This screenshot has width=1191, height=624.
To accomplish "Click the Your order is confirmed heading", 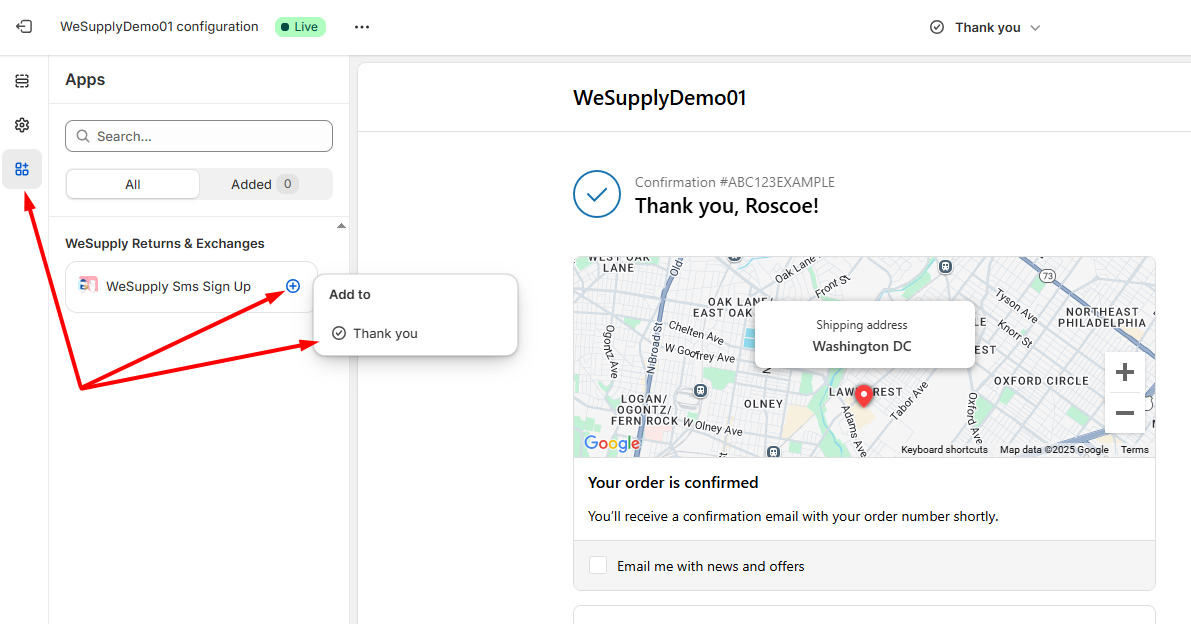I will tap(673, 483).
